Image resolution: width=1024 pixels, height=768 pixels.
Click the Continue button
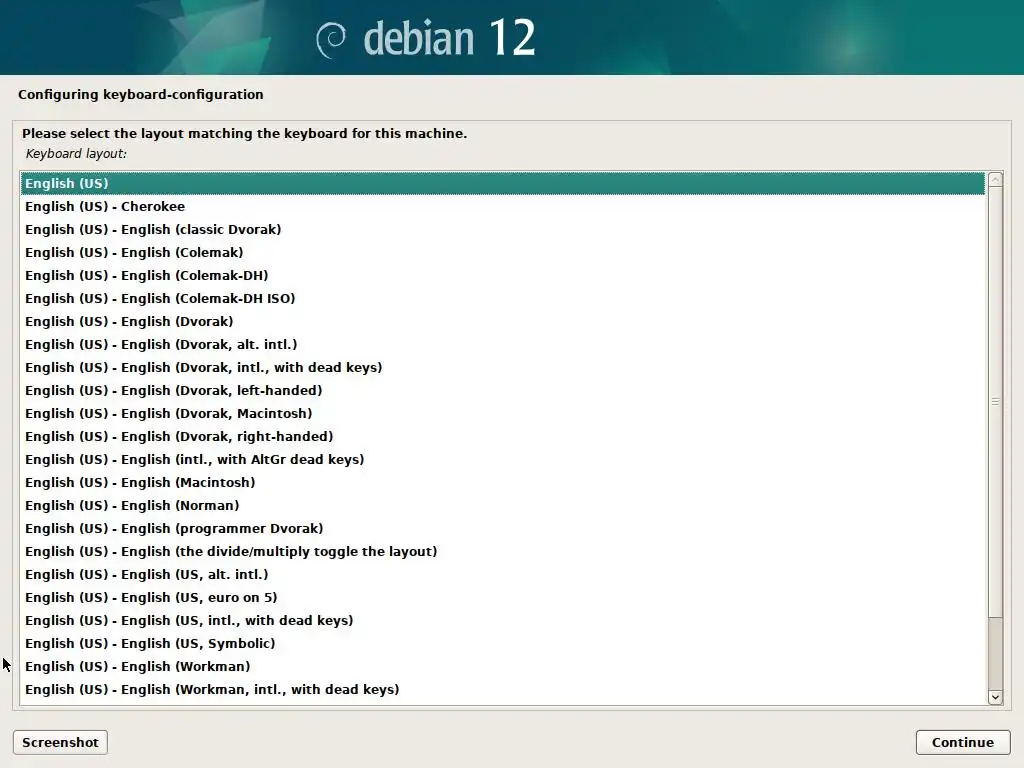pyautogui.click(x=963, y=743)
